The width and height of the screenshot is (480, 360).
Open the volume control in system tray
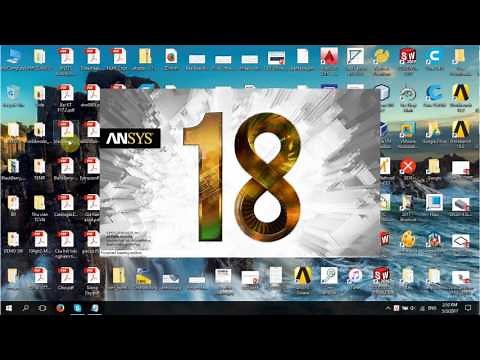click(x=413, y=308)
